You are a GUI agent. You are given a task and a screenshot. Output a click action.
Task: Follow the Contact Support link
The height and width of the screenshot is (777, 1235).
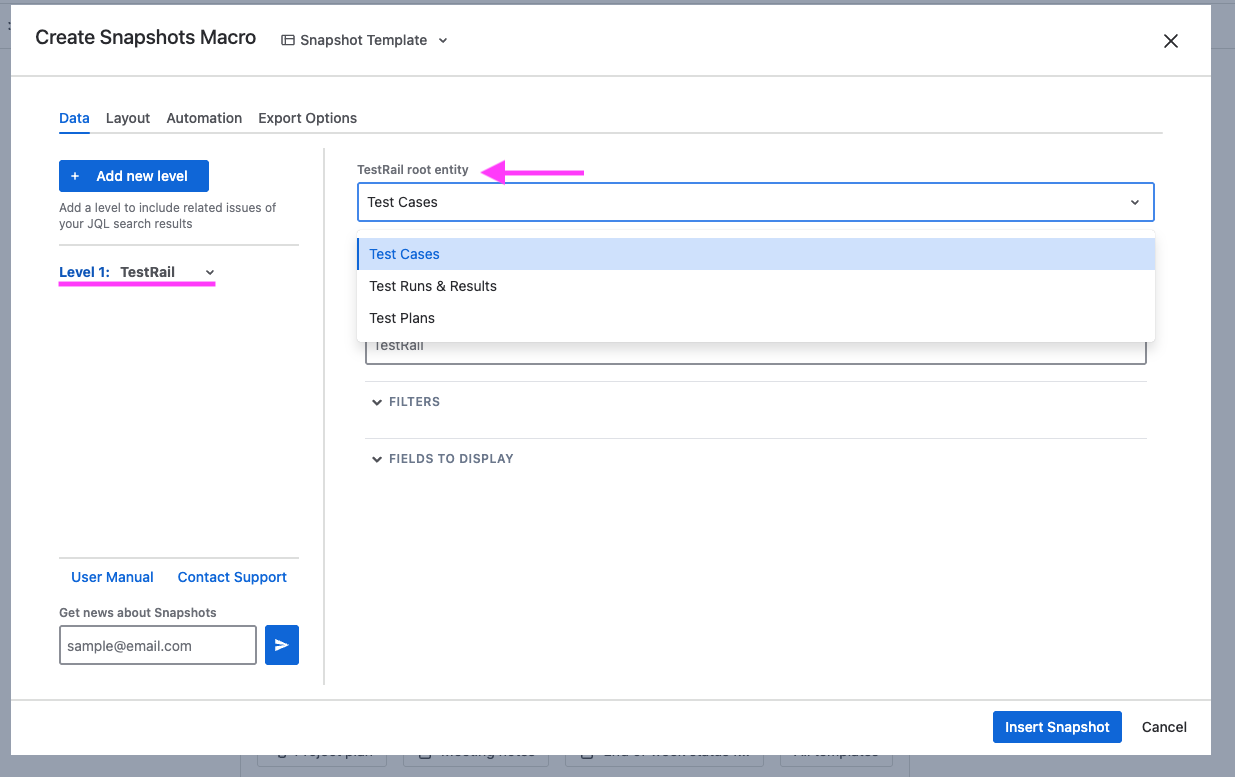coord(232,577)
